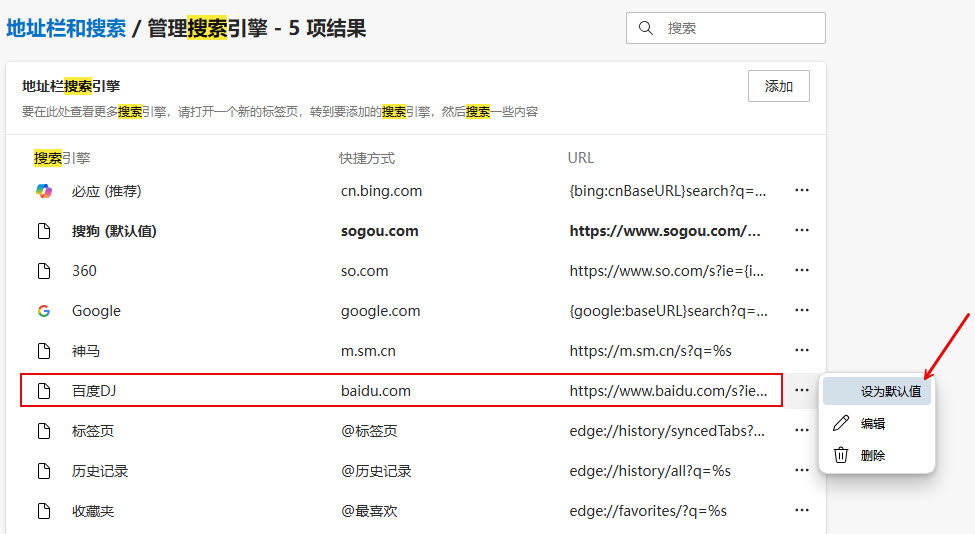Image resolution: width=975 pixels, height=534 pixels.
Task: Click the https://www.sogou.com/ URL text
Action: click(x=665, y=231)
